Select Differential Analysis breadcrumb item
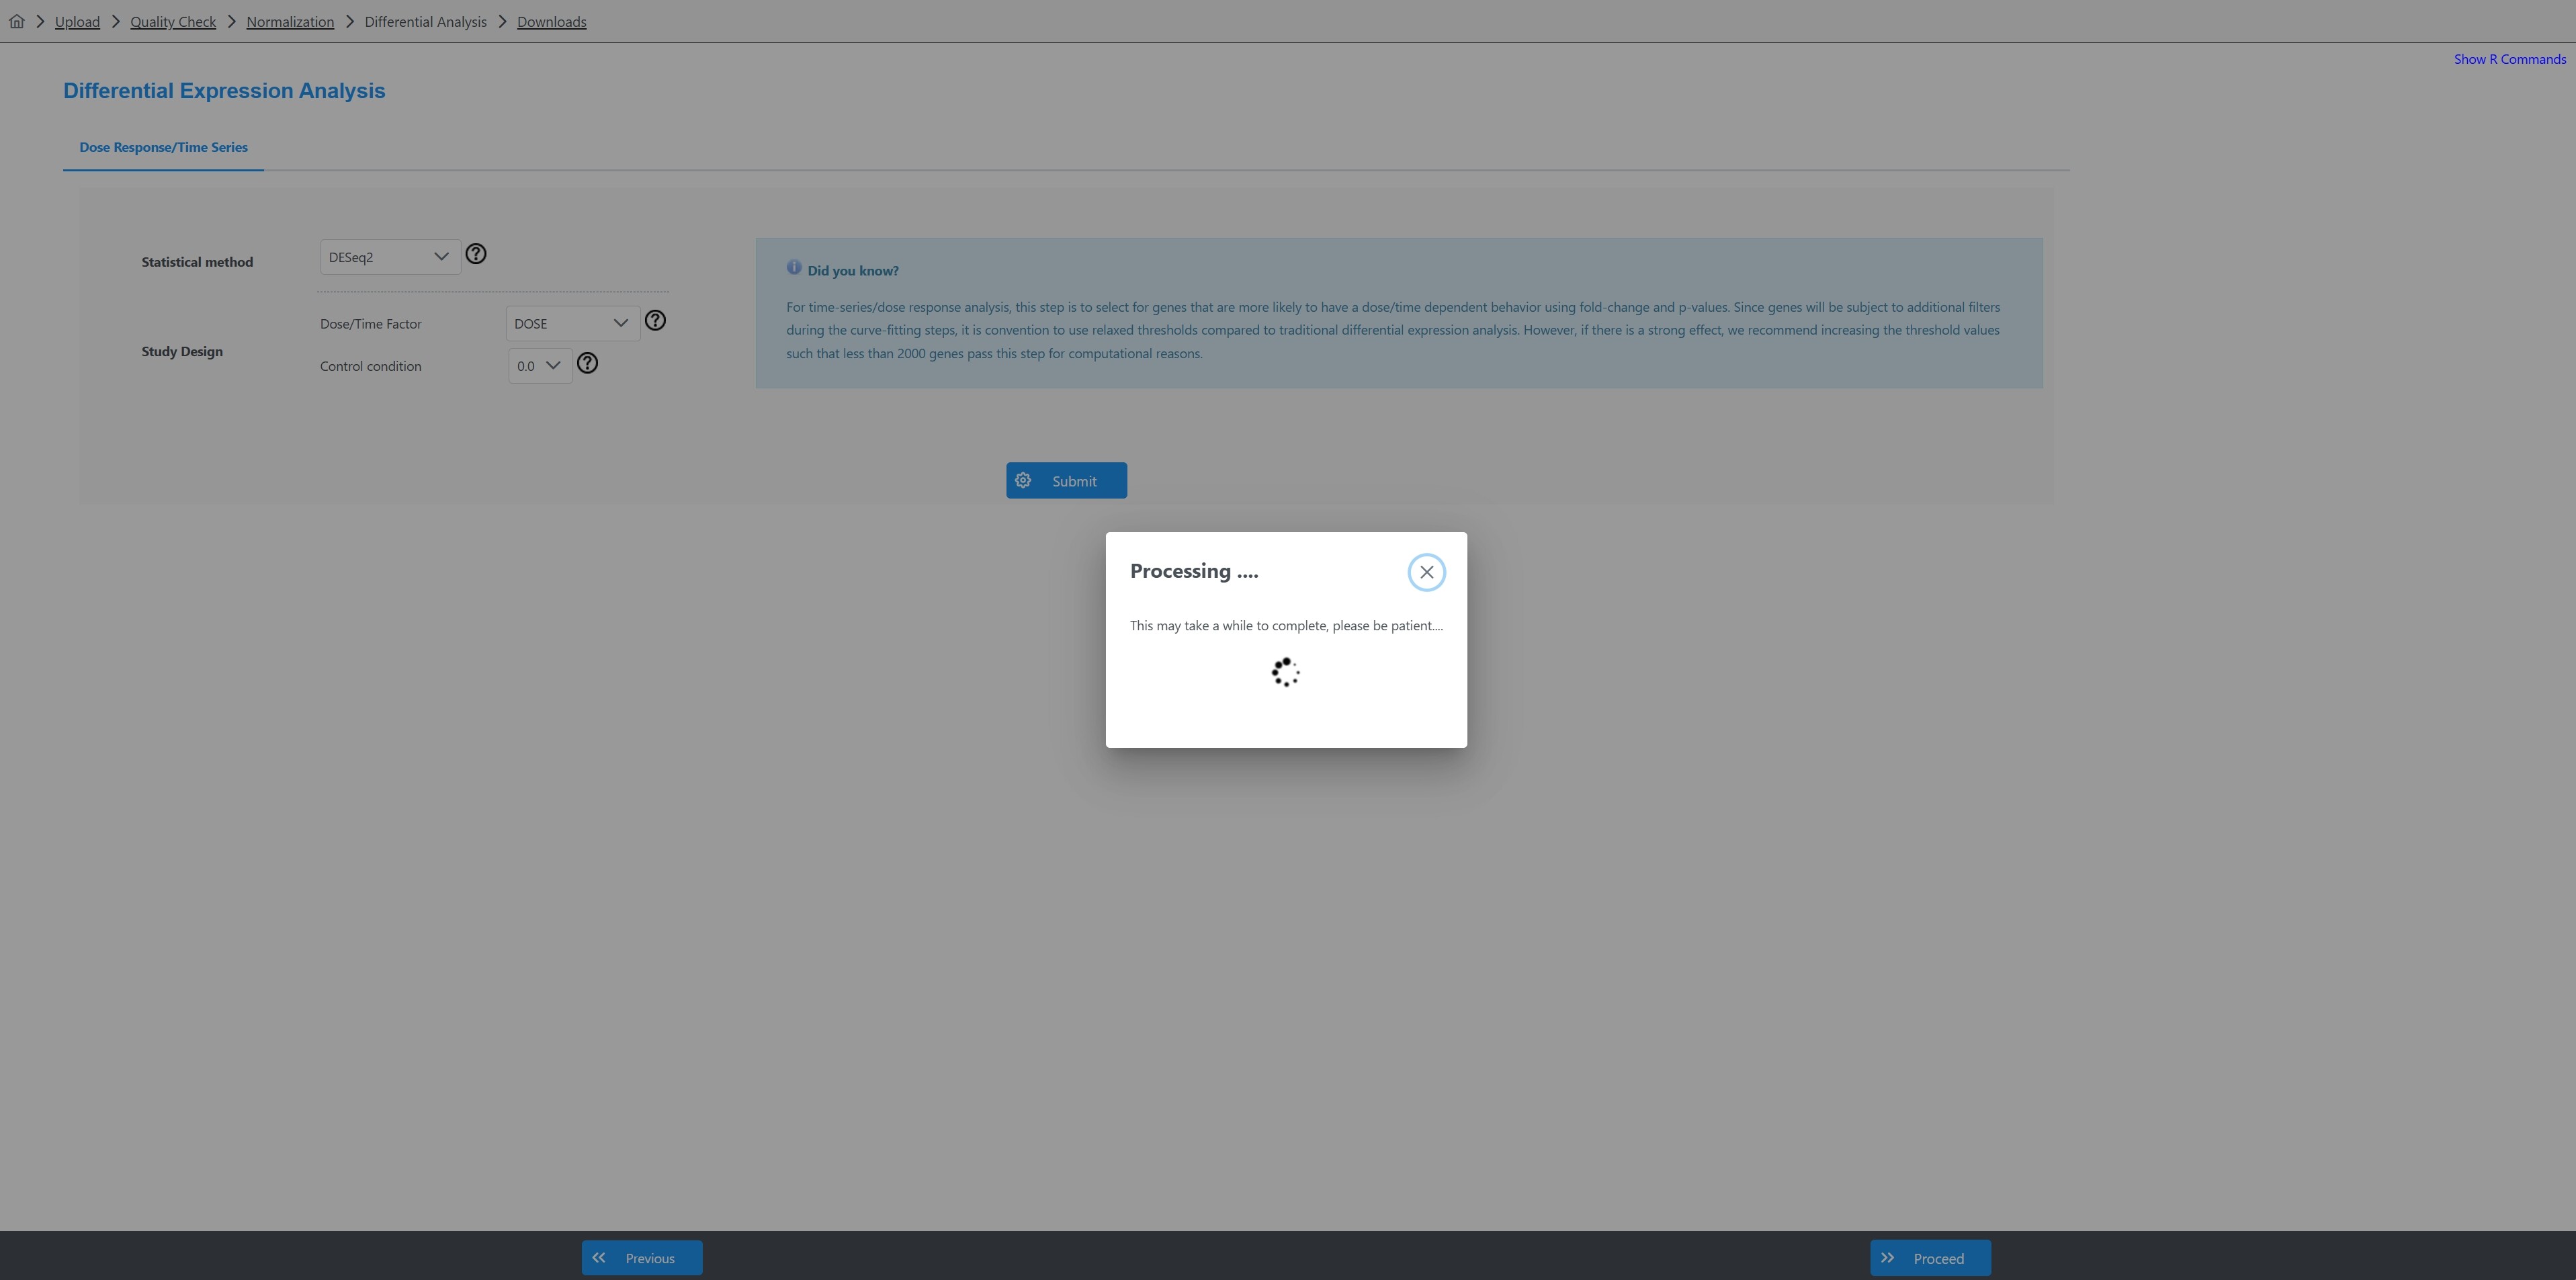The height and width of the screenshot is (1280, 2576). (x=425, y=22)
